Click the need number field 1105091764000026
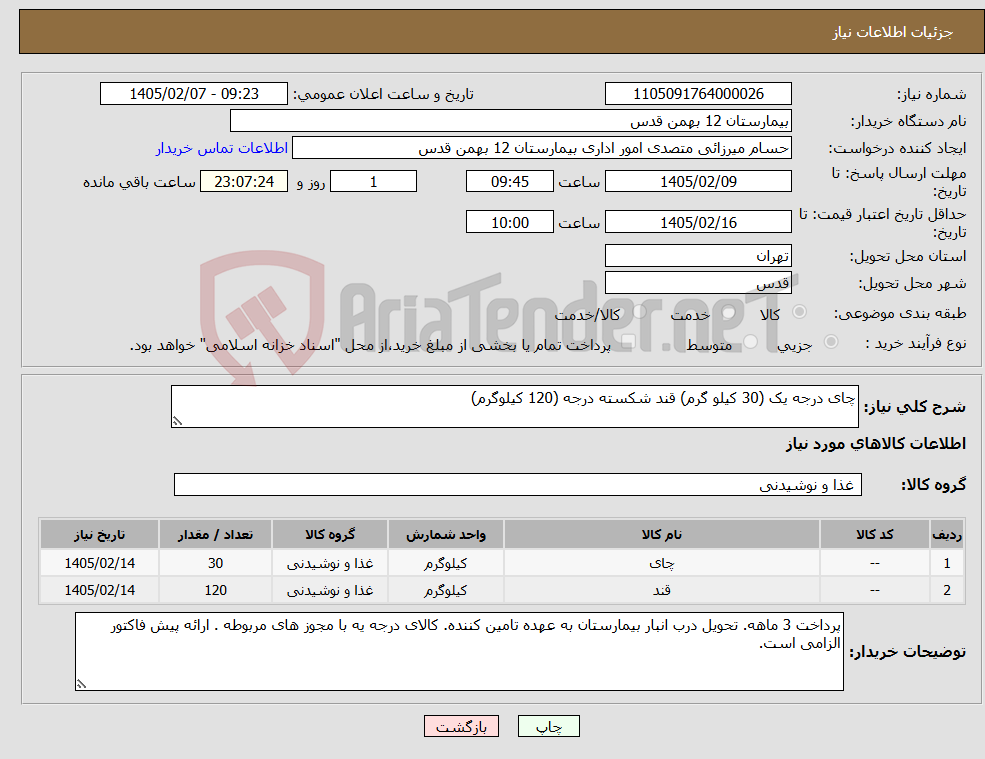This screenshot has width=985, height=759. point(698,94)
